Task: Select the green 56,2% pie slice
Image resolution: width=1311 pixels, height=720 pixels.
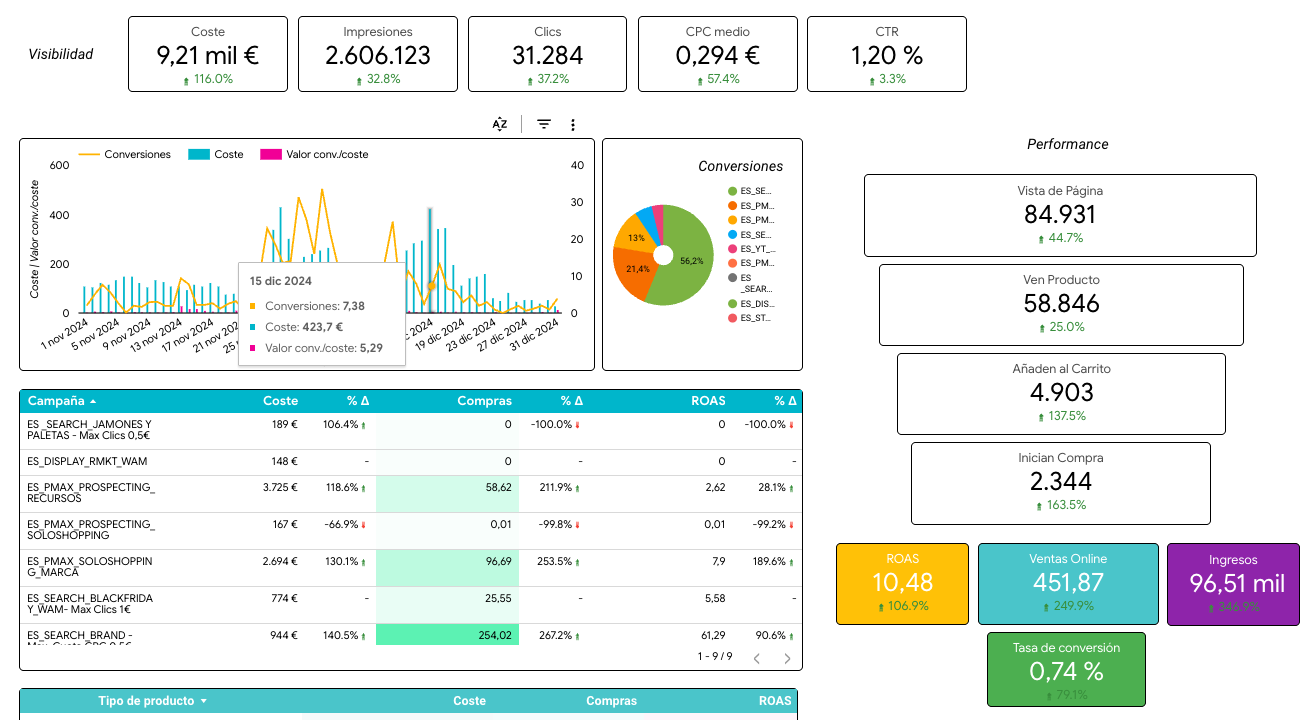Action: (x=686, y=262)
